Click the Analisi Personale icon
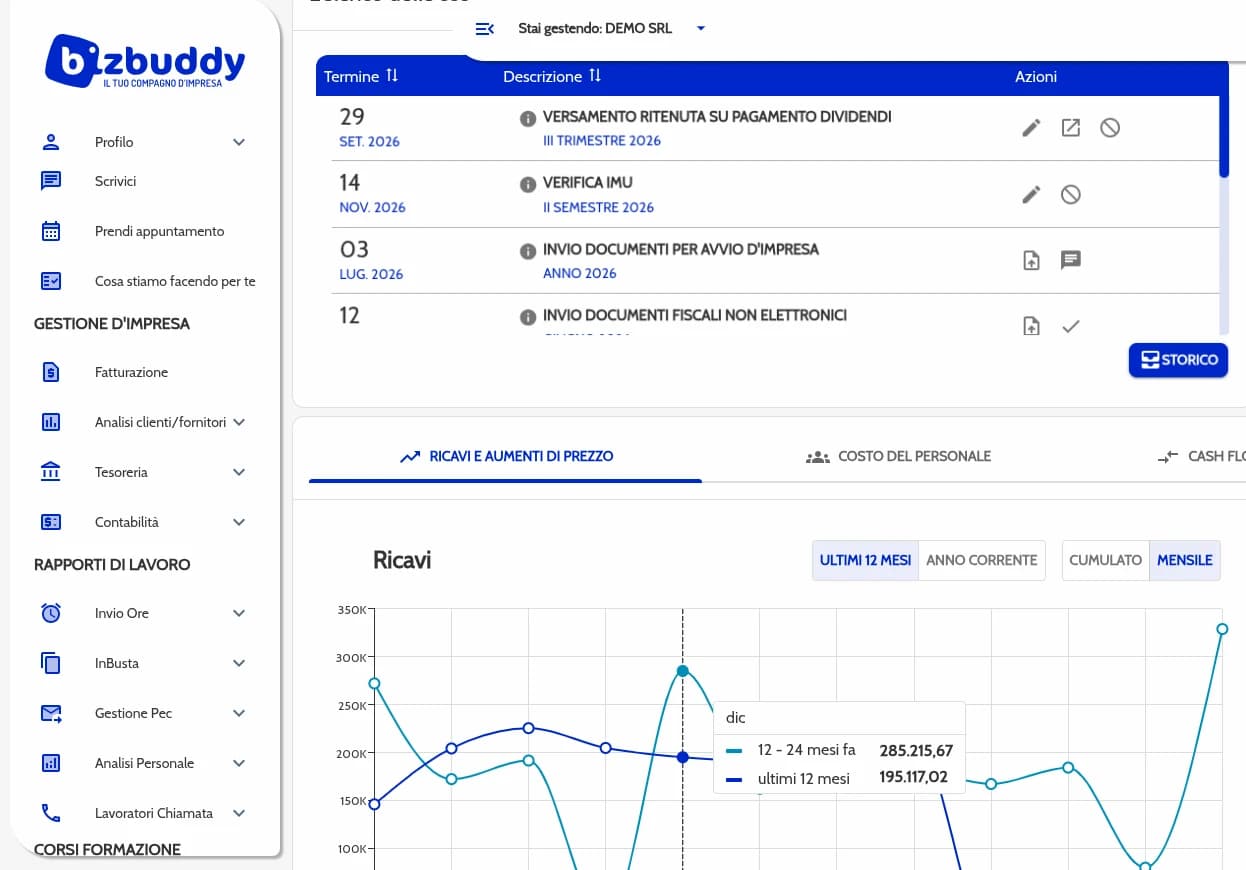Screen dimensions: 1246x870 coord(51,763)
